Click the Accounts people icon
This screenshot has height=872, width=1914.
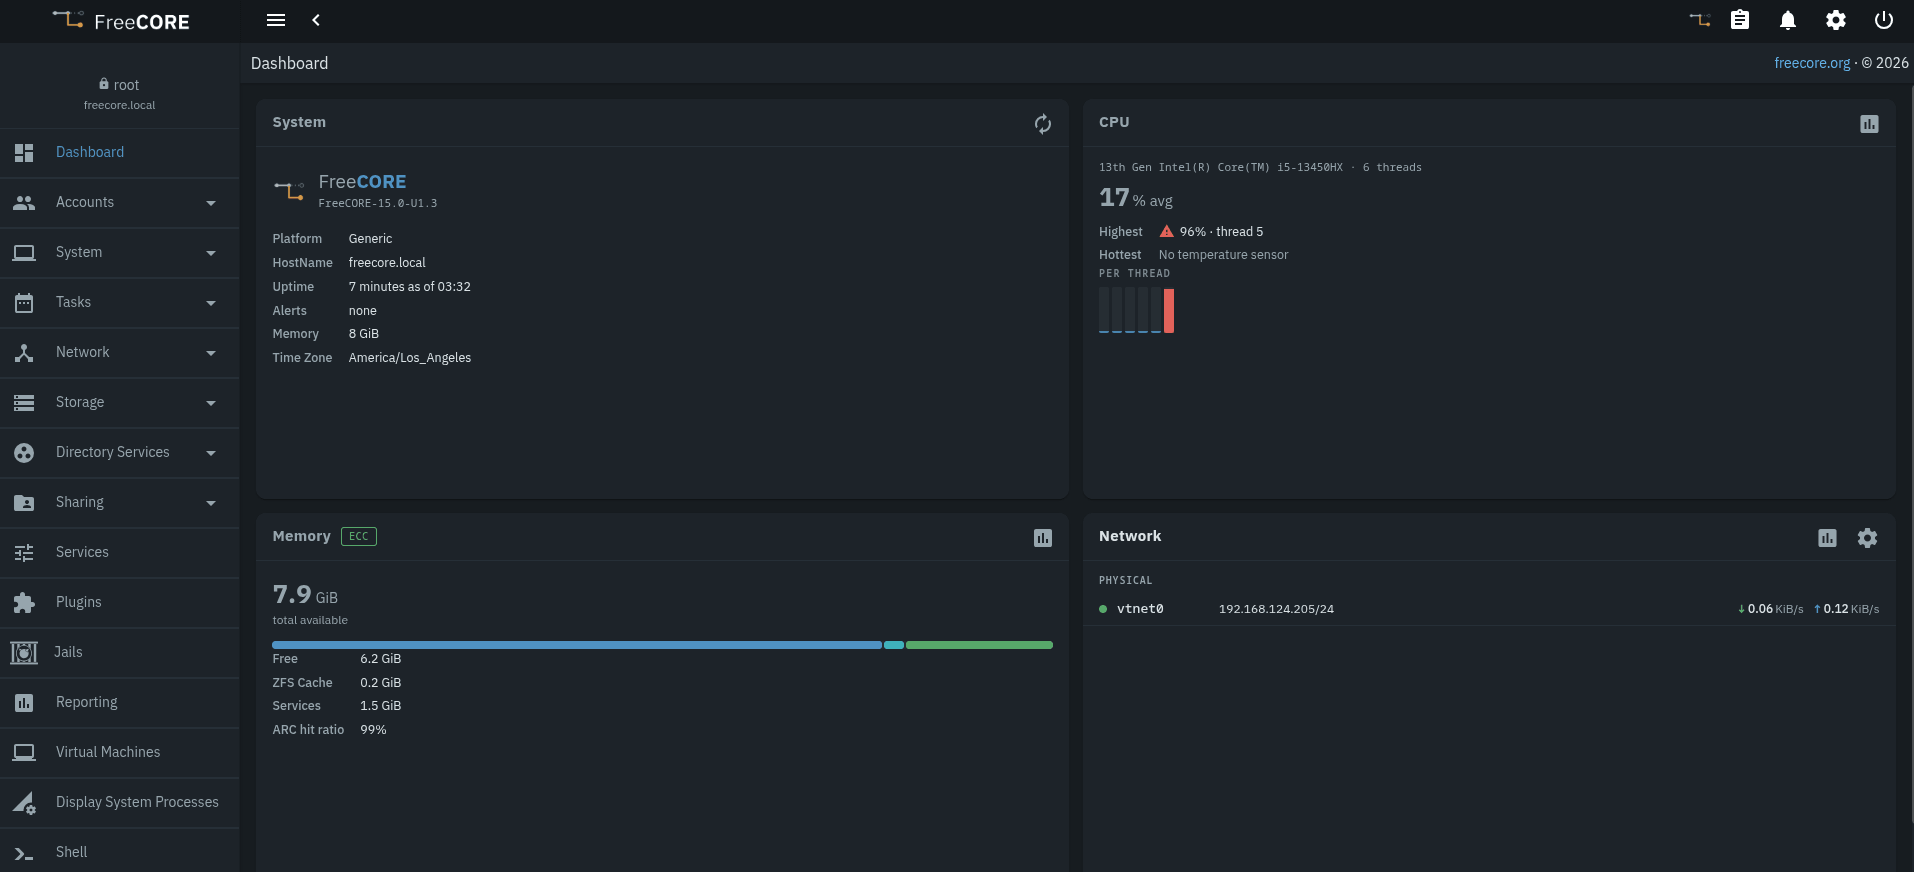point(24,203)
